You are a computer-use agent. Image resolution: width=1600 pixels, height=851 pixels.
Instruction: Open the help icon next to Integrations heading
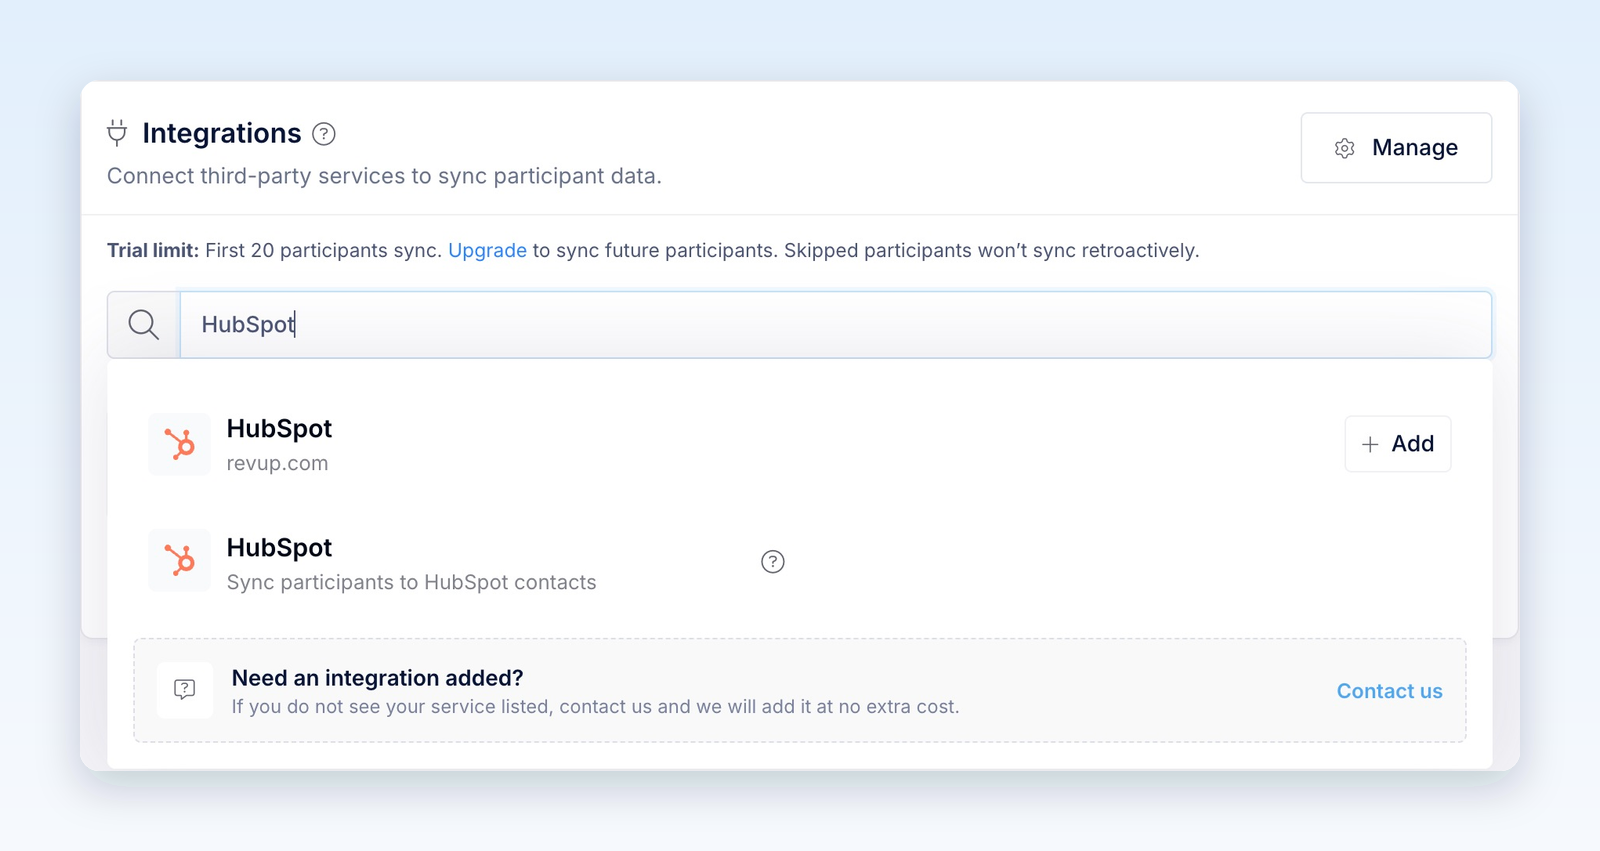point(324,134)
